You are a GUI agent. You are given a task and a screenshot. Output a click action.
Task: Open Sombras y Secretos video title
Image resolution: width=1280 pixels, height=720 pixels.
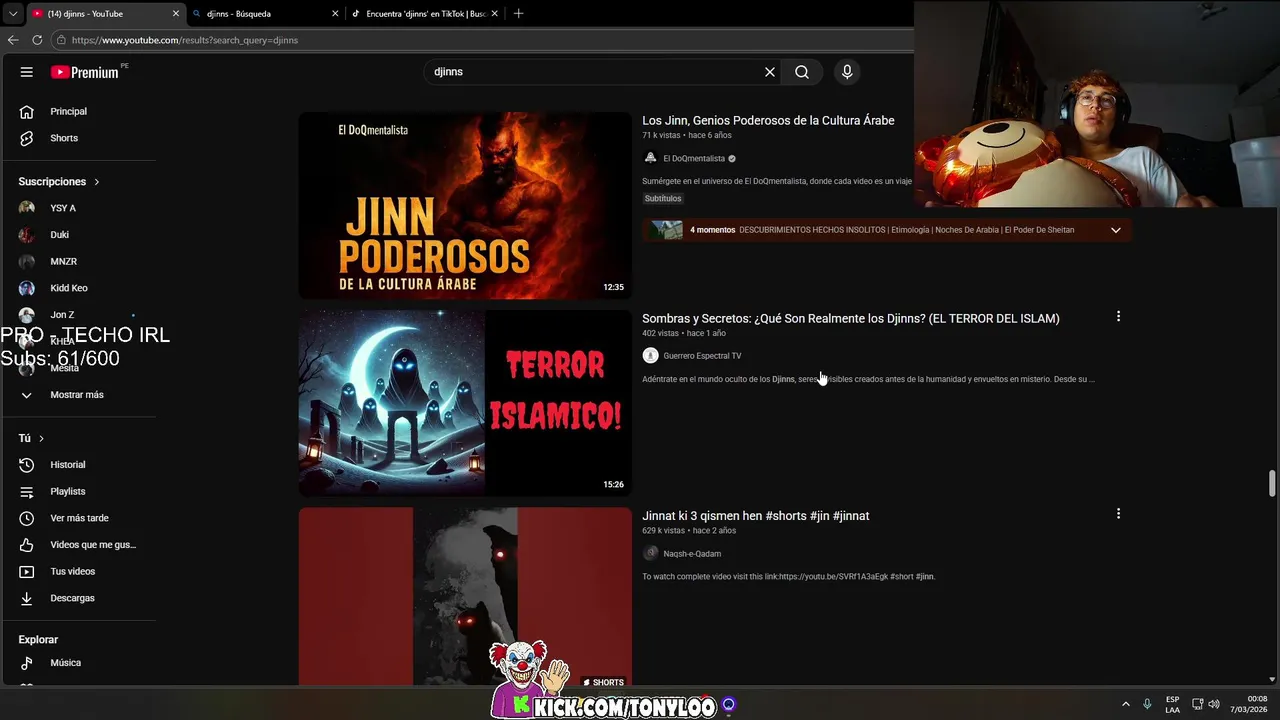(x=851, y=318)
